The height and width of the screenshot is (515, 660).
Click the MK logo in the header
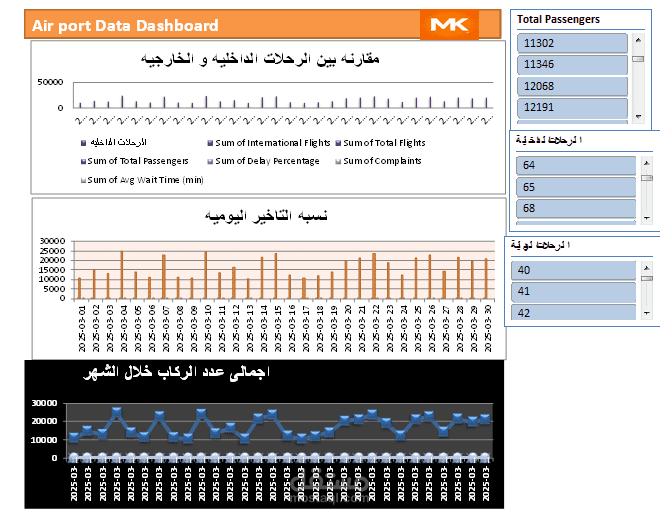click(x=449, y=24)
